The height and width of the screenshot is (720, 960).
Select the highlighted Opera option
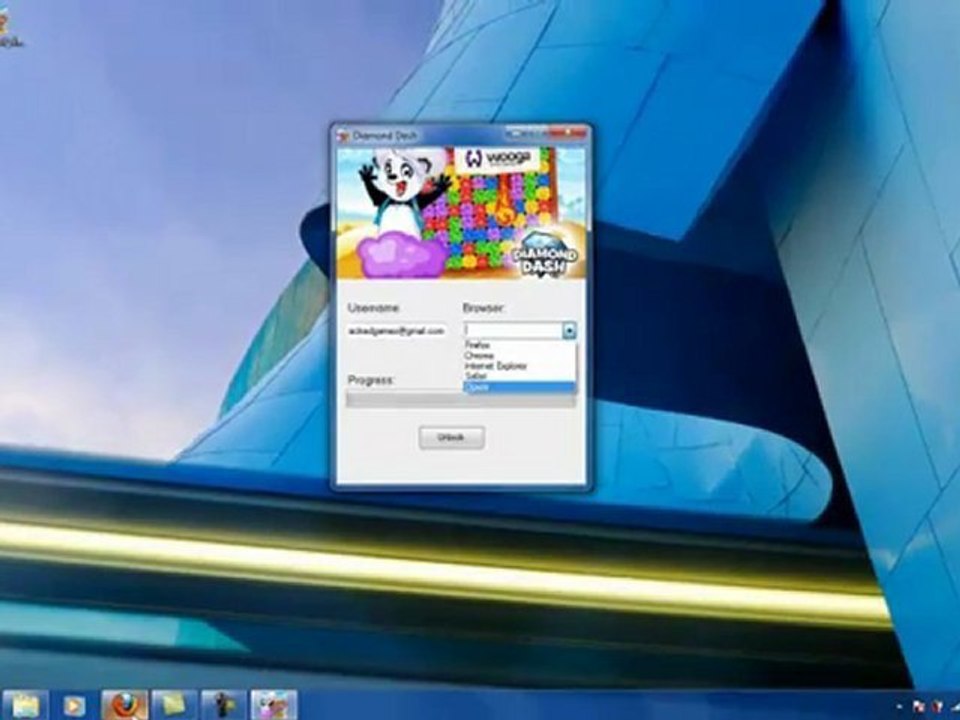pos(519,388)
